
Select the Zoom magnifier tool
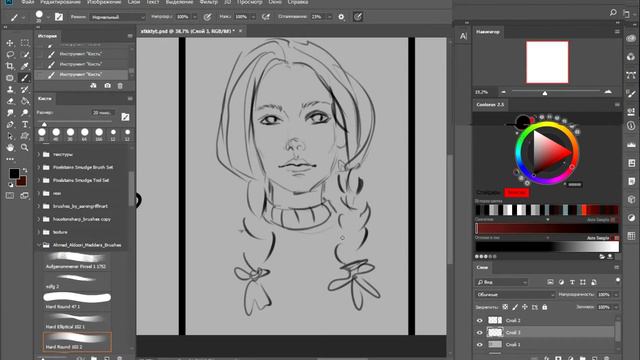tap(24, 147)
